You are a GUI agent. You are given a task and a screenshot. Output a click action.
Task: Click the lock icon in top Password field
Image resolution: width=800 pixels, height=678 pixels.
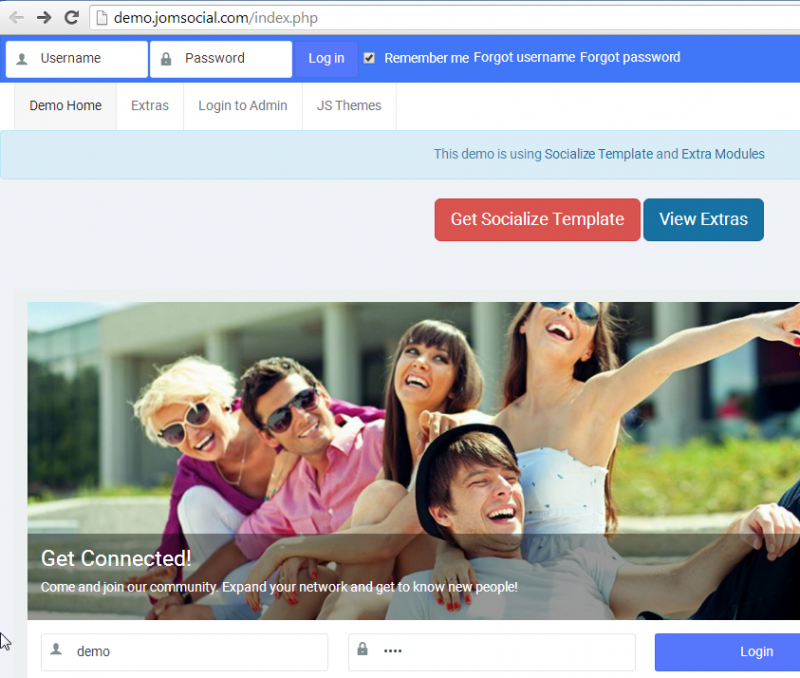(166, 59)
